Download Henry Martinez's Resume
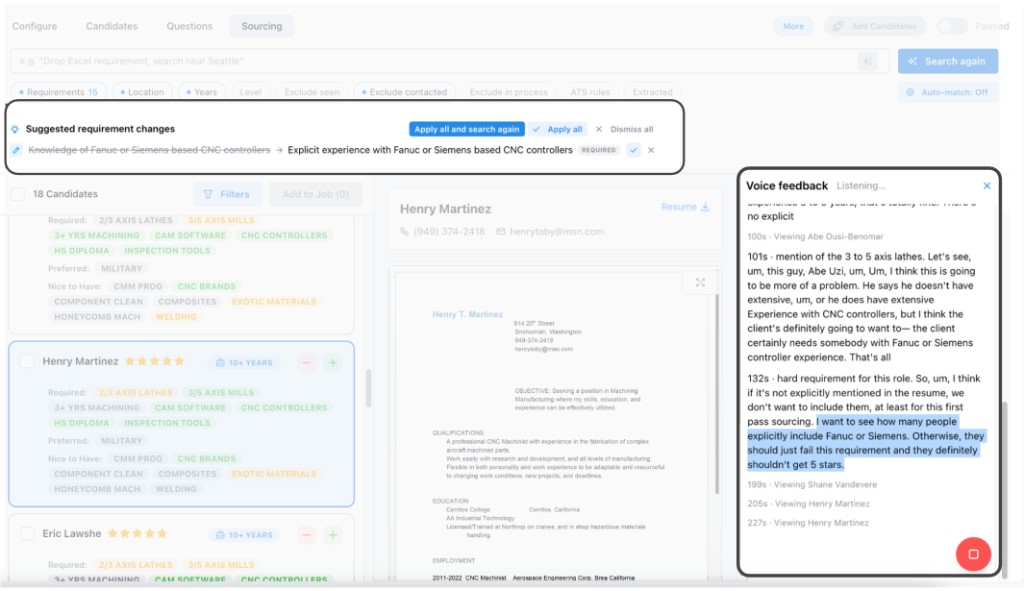Screen dimensions: 1024x591 (685, 207)
